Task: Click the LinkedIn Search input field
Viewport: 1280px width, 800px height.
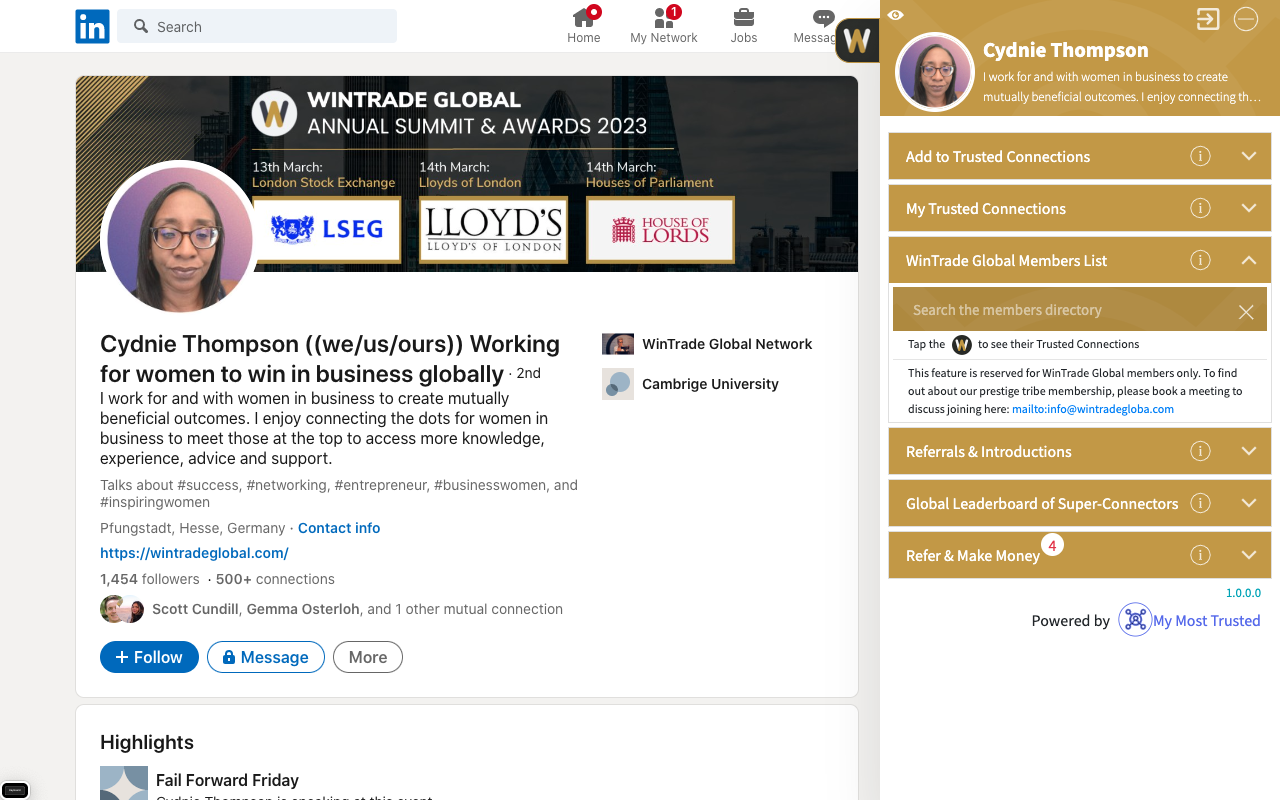Action: coord(257,26)
